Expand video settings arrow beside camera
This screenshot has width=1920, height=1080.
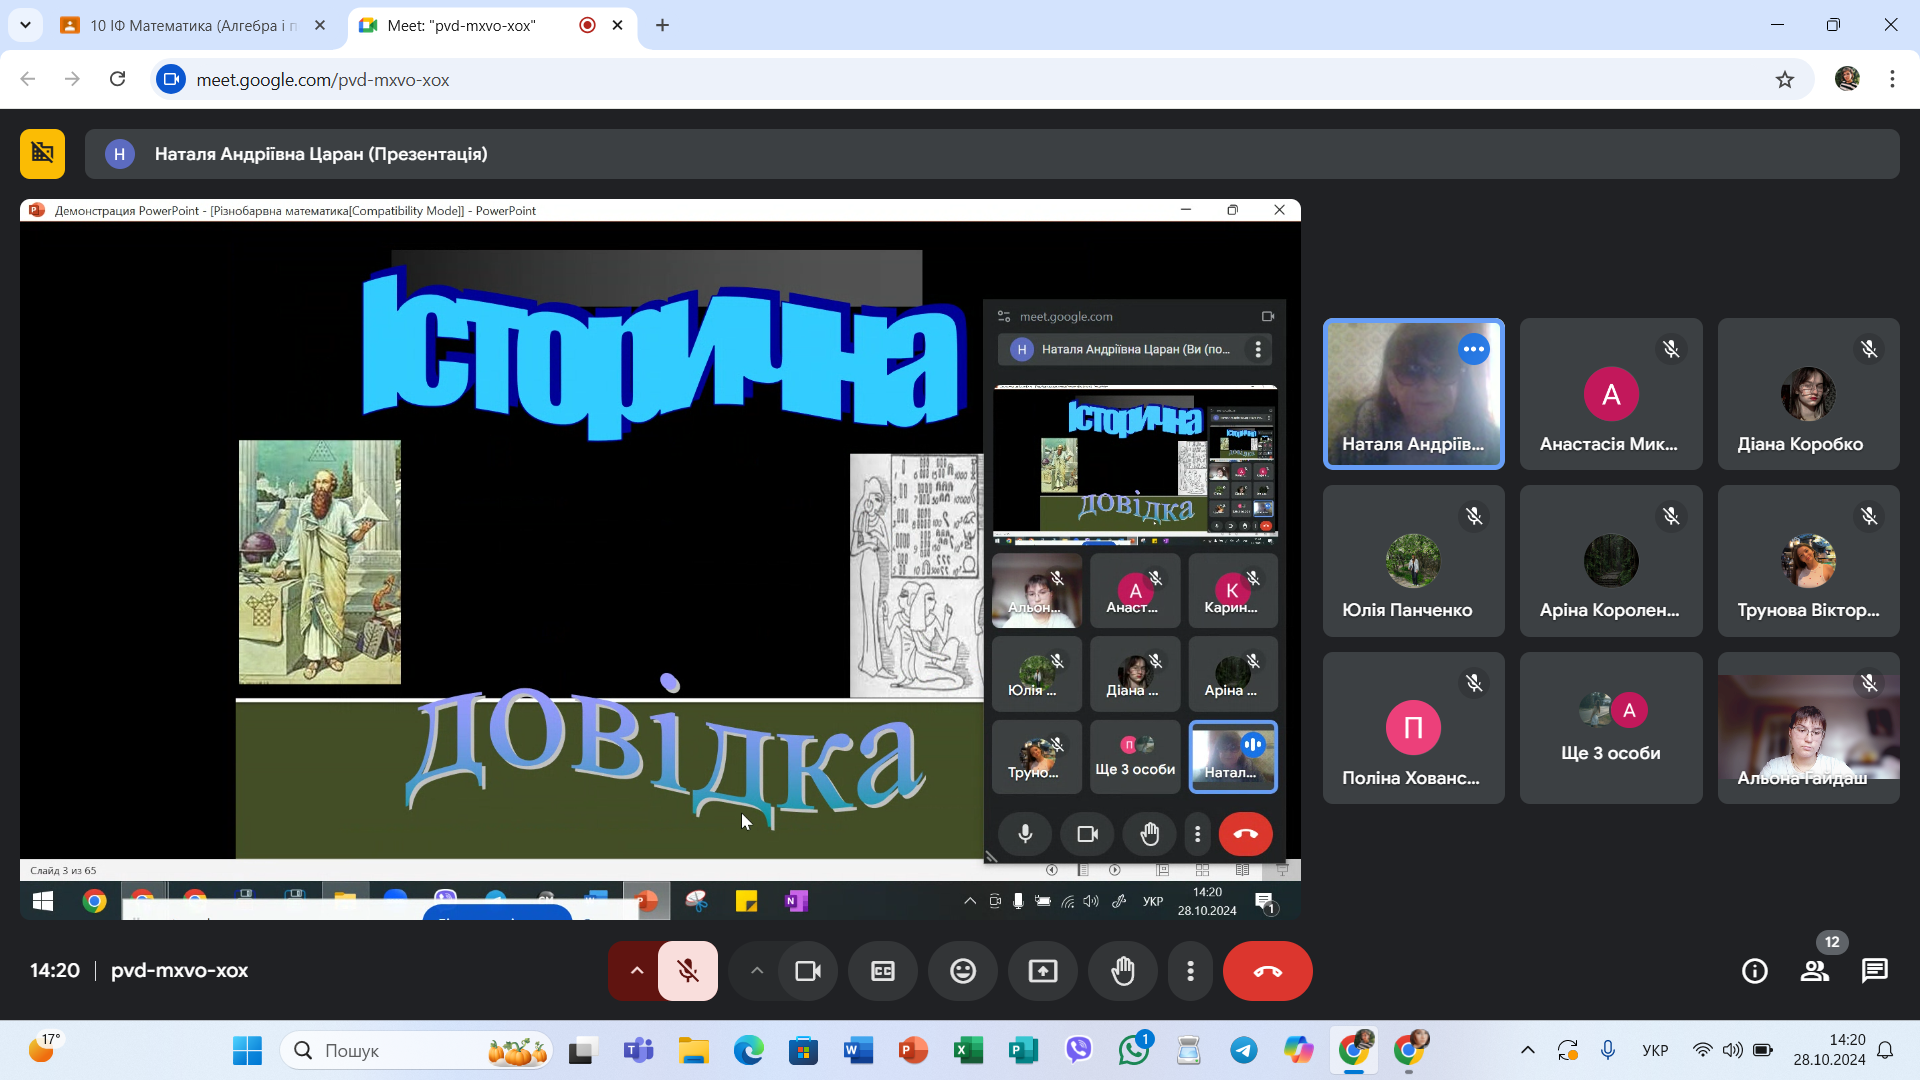pos(757,971)
